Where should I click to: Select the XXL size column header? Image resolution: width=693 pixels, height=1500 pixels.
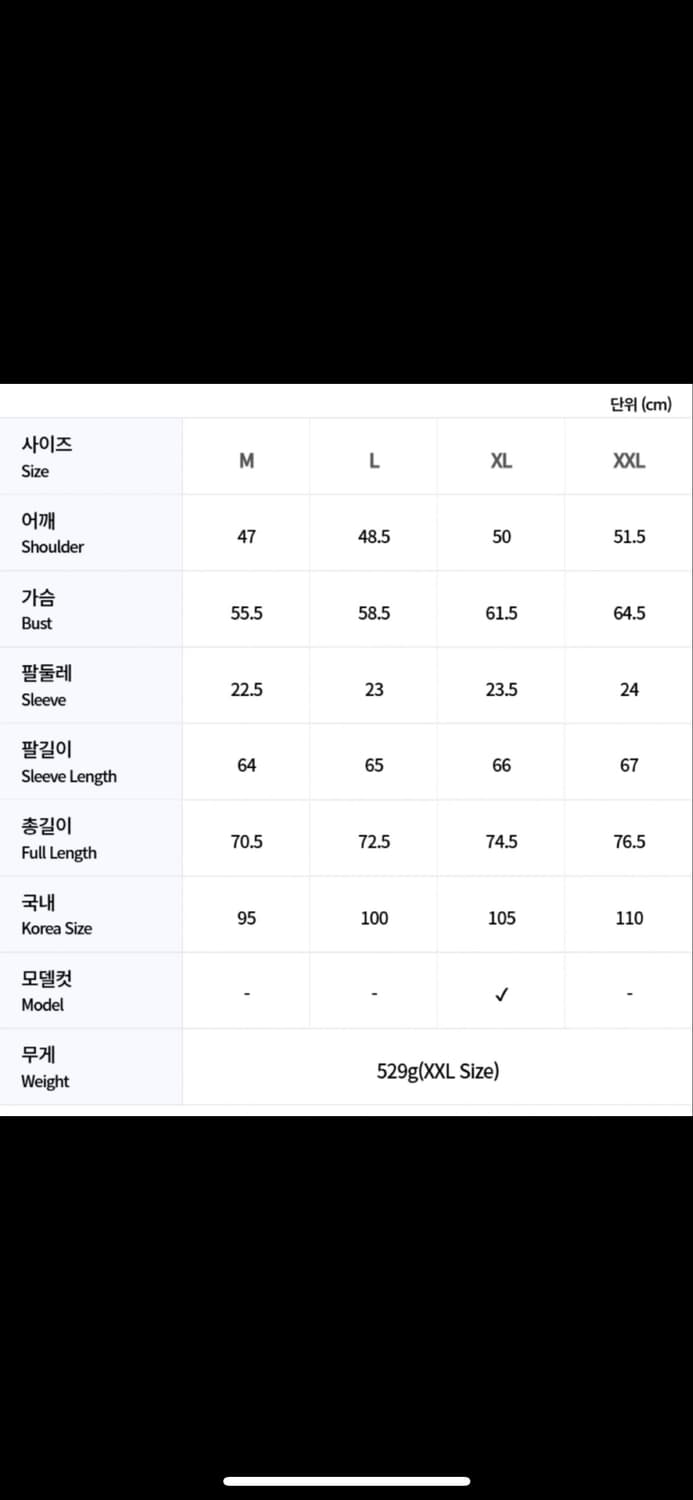[629, 461]
